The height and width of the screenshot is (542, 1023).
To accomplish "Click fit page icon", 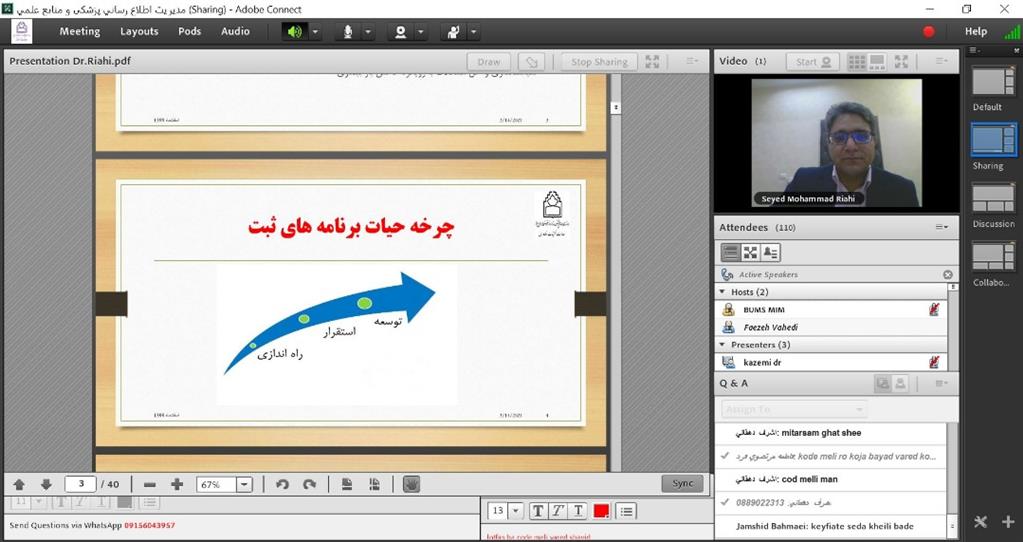I will [347, 485].
